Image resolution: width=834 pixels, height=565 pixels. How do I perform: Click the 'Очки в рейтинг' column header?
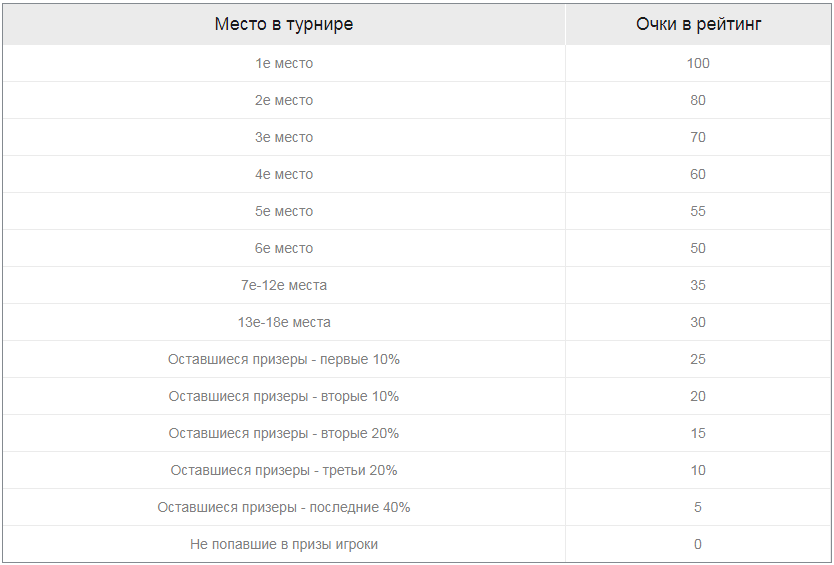698,24
